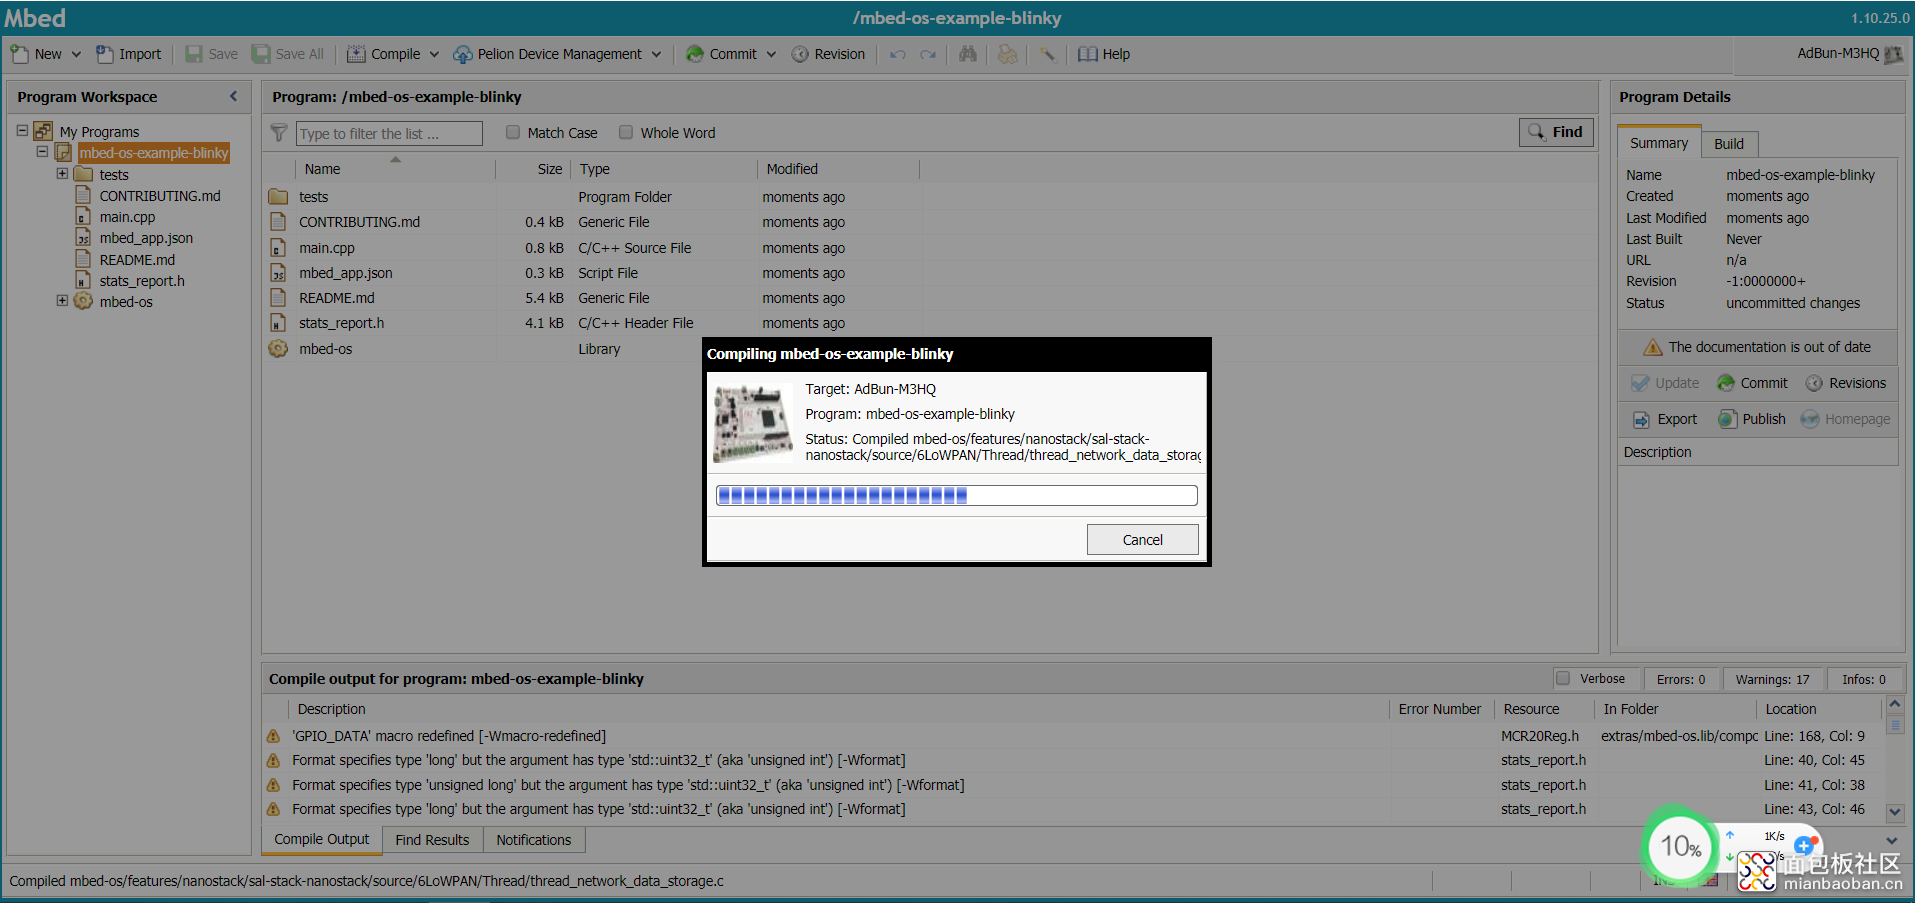Click Revisions in Program Details panel

pyautogui.click(x=1845, y=383)
